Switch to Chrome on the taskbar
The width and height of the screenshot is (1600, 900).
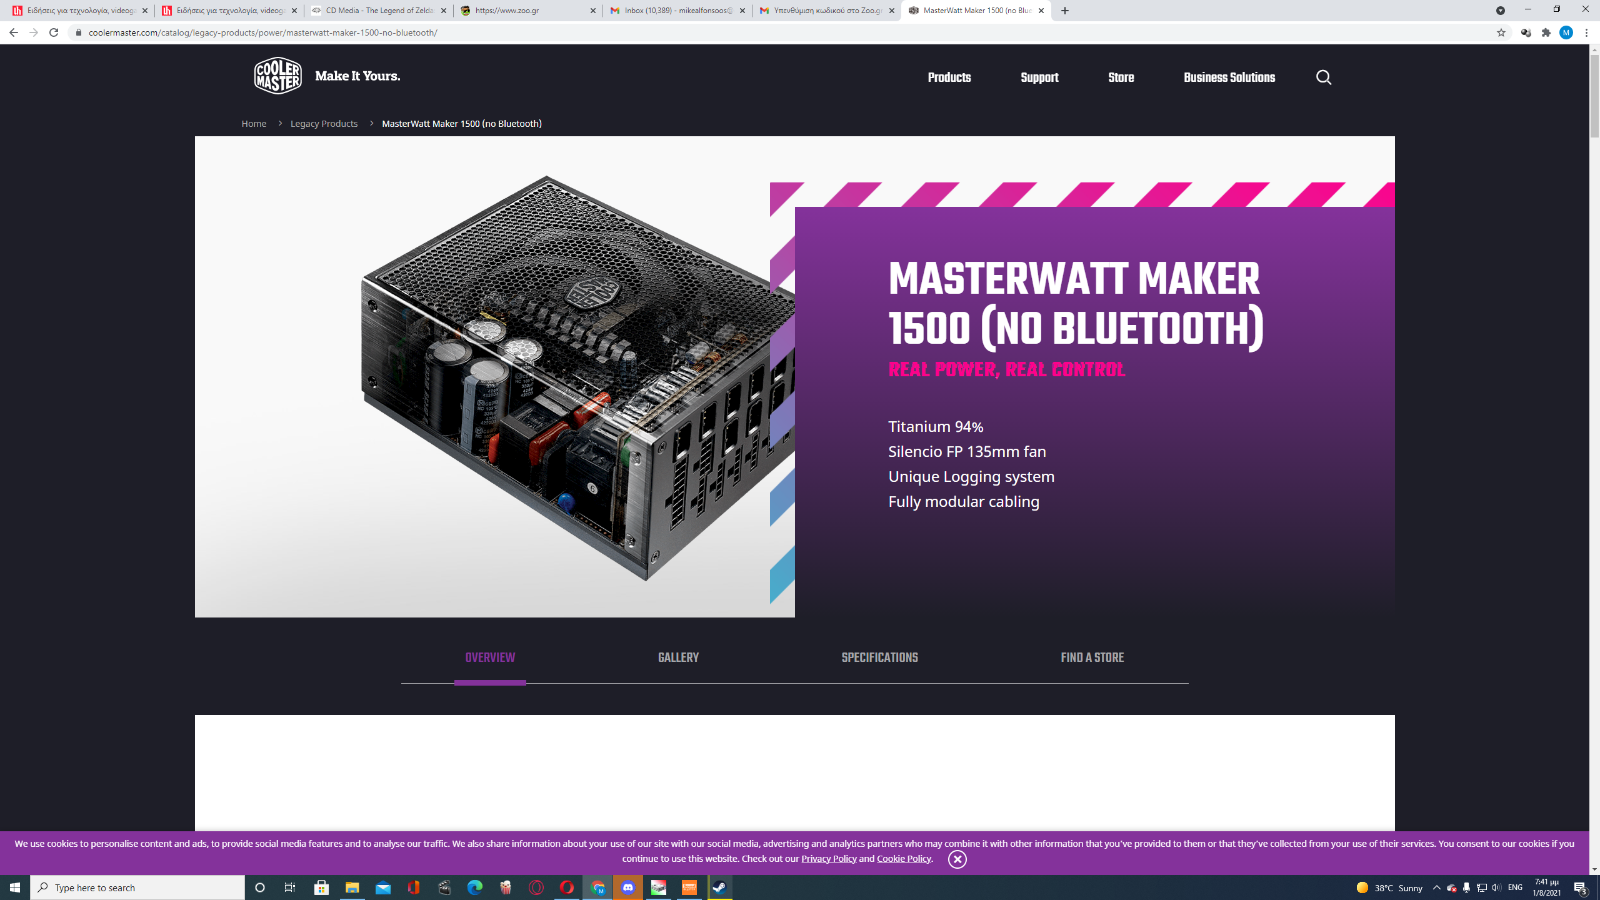coord(598,887)
